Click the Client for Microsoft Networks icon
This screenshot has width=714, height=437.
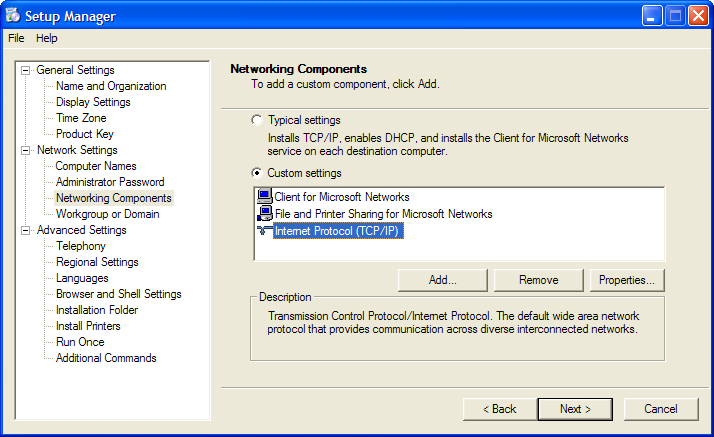tap(265, 196)
